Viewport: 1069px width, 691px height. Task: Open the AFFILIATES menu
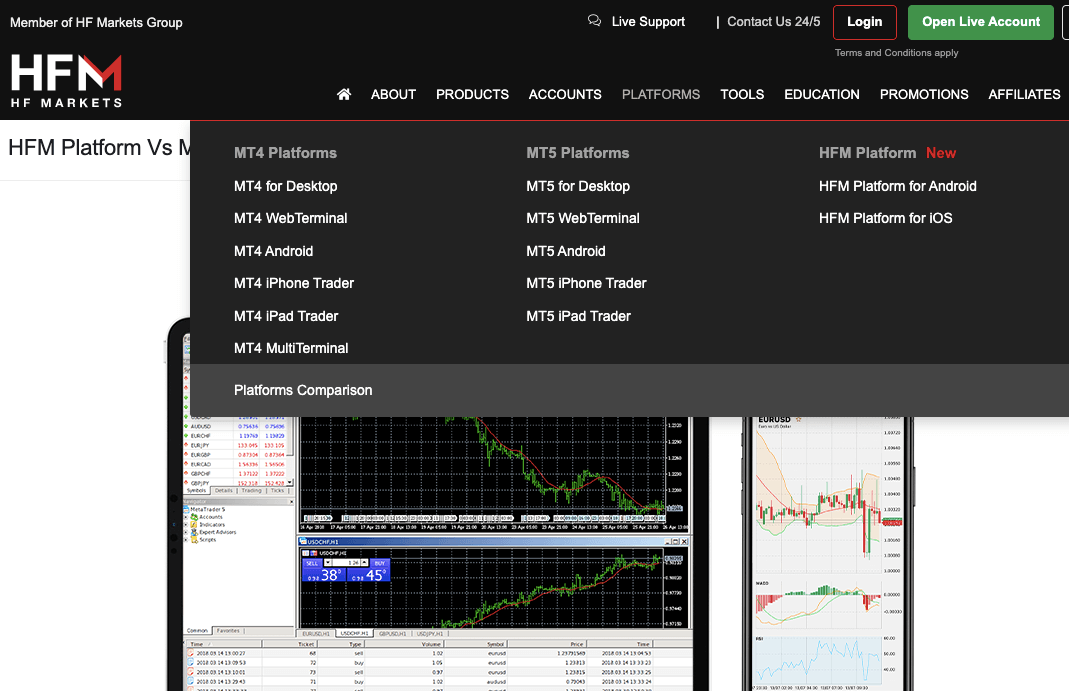1024,94
